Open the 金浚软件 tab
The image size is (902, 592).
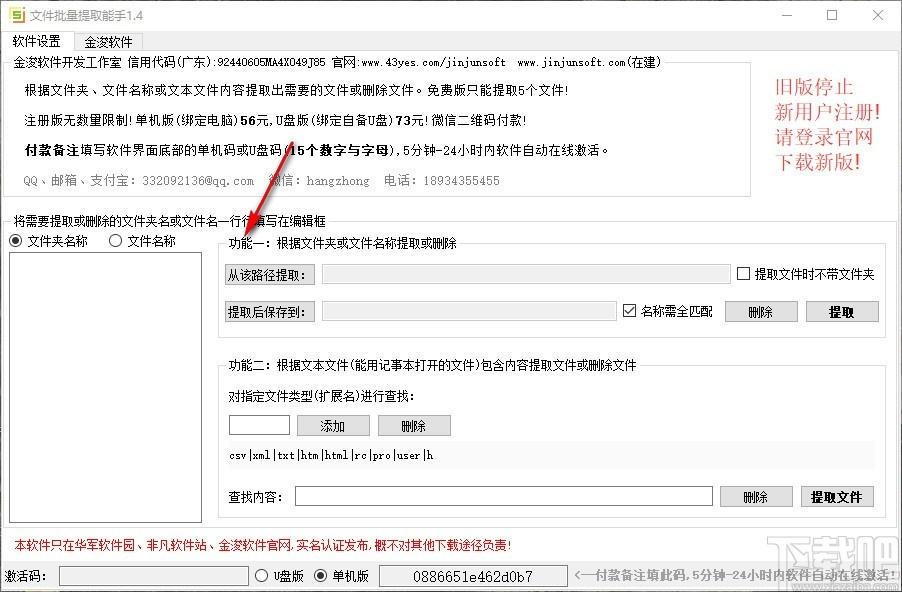[x=108, y=42]
